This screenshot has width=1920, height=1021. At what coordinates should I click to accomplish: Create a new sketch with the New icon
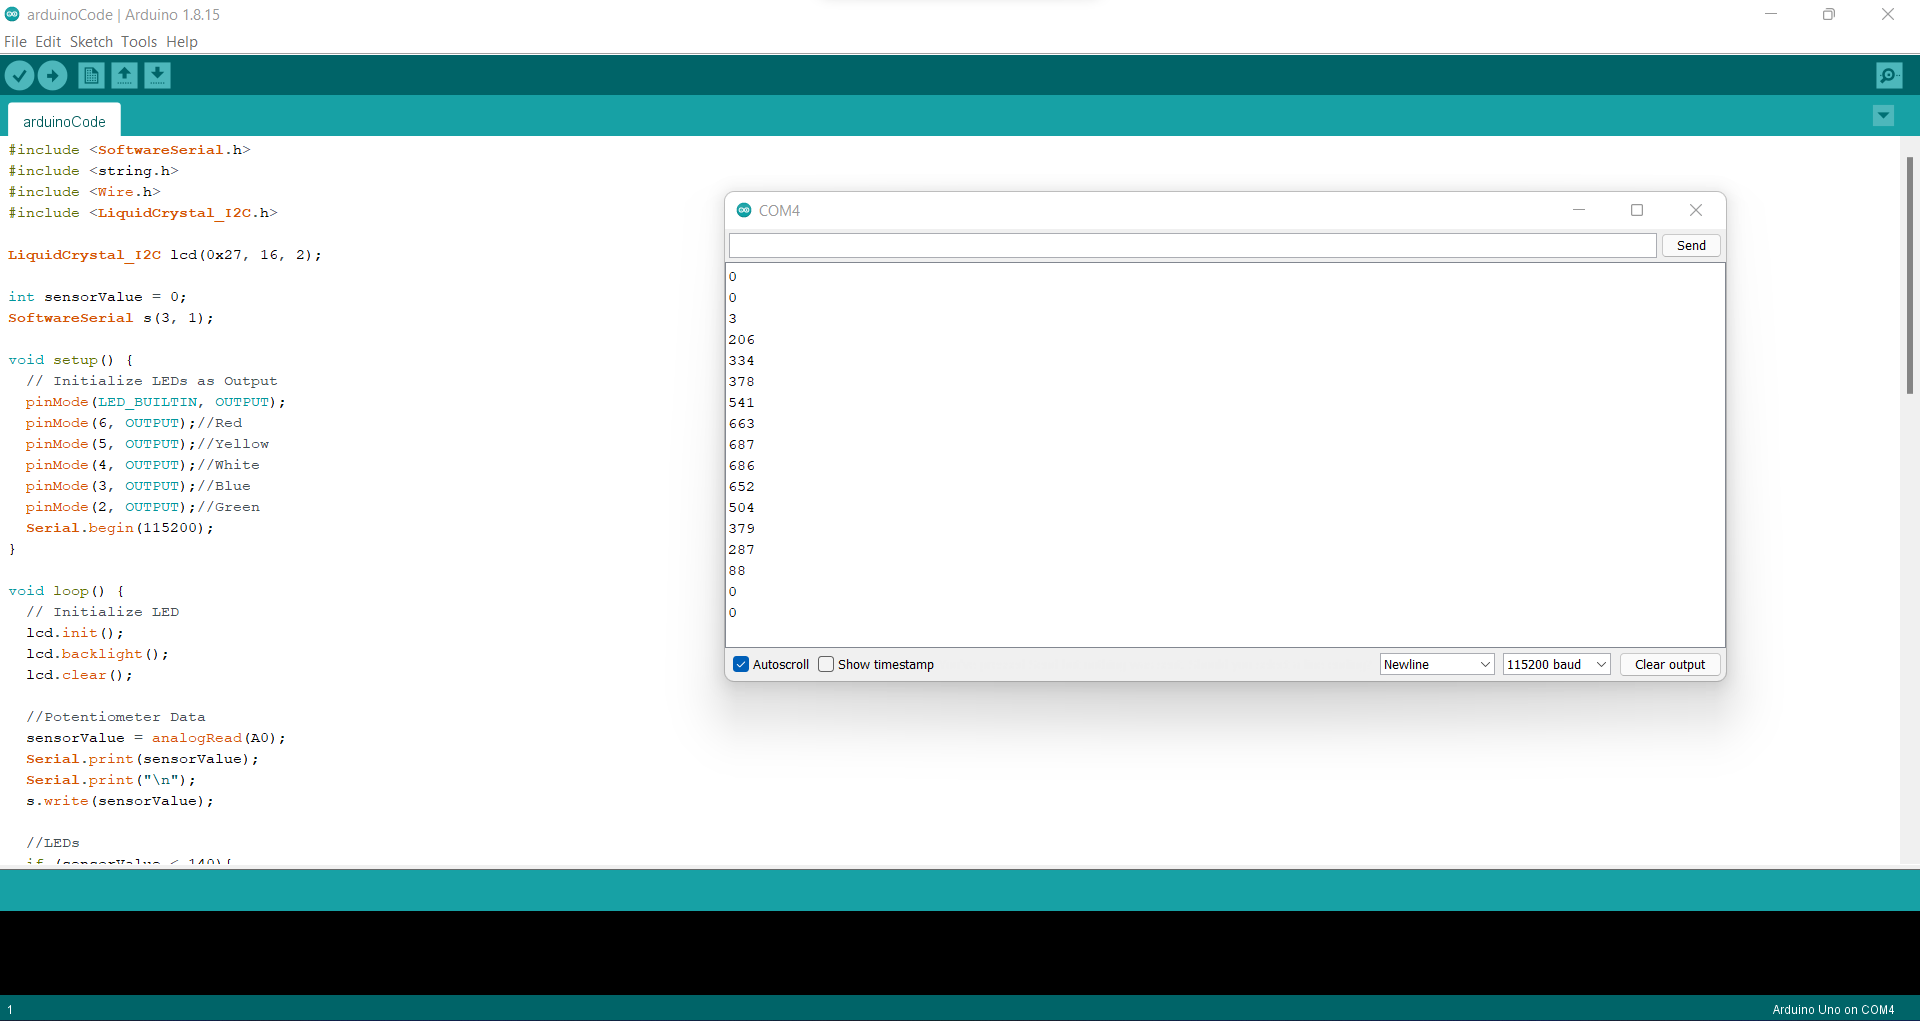91,75
